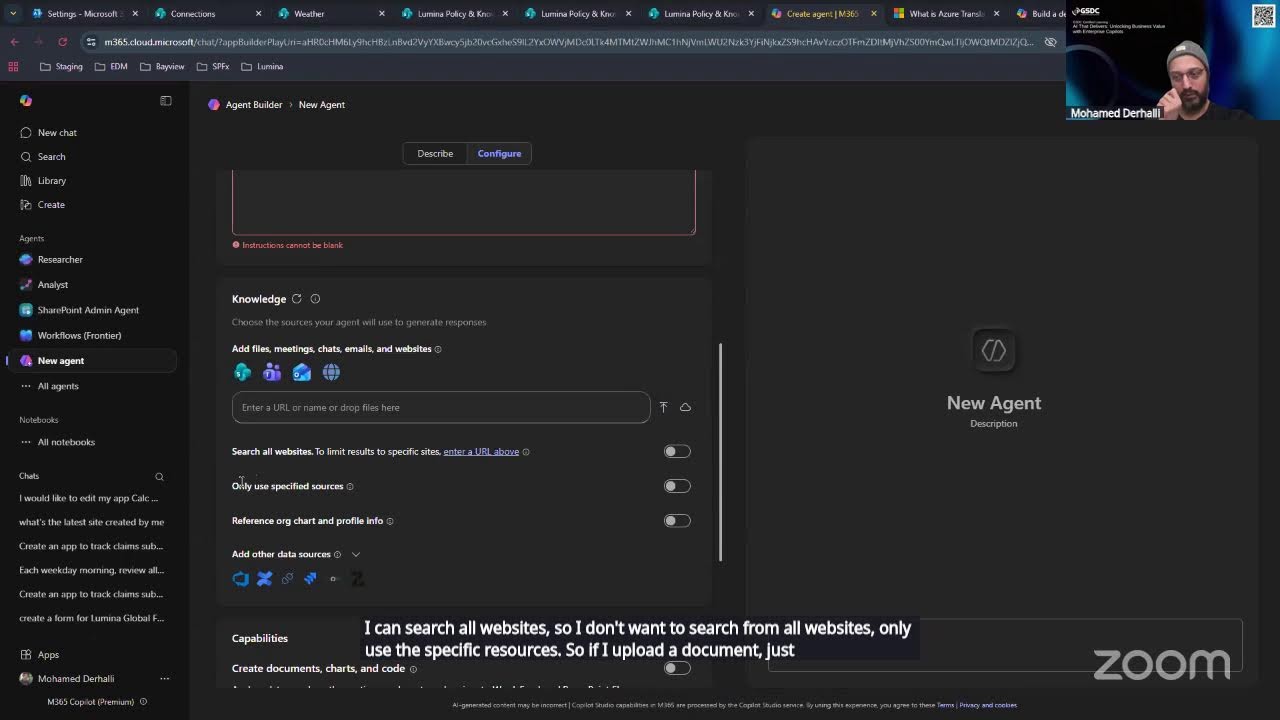Go to Agent Builder breadcrumb

[254, 105]
